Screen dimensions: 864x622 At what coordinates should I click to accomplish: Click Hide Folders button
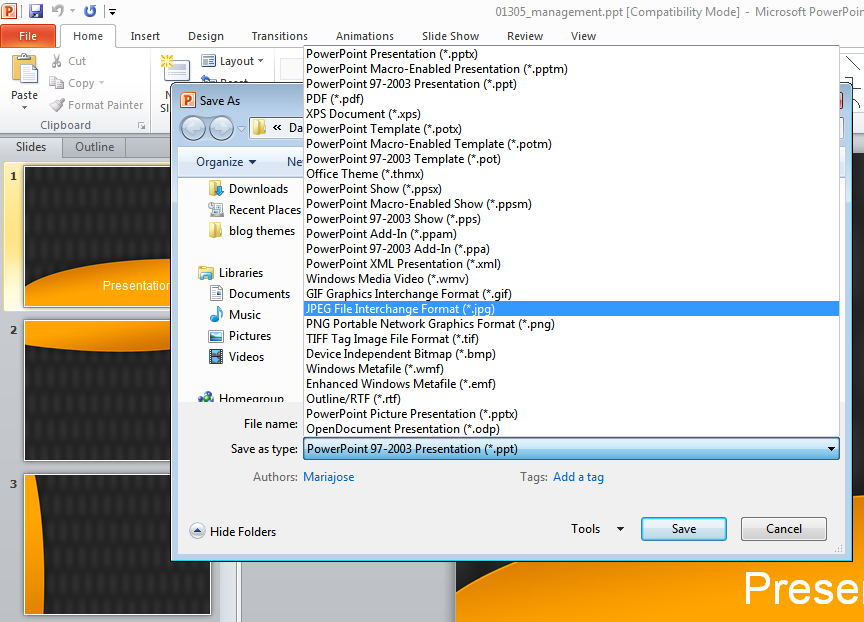(233, 532)
